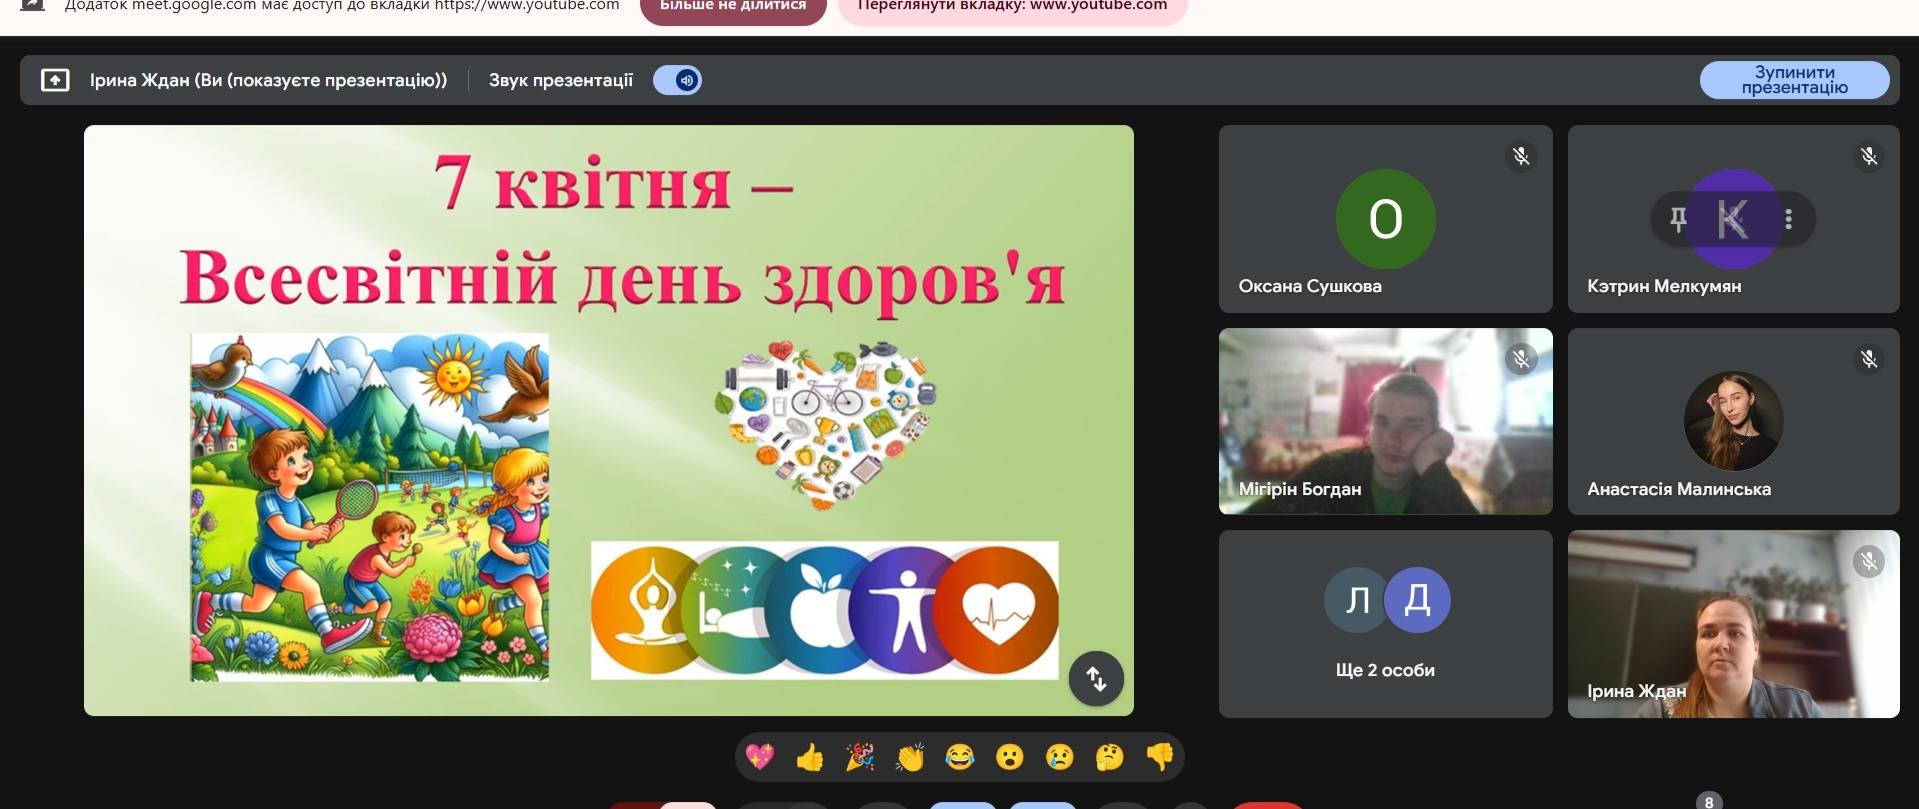Open more options on Кэтрин Мелкумян's tile
This screenshot has height=809, width=1919.
click(1788, 219)
